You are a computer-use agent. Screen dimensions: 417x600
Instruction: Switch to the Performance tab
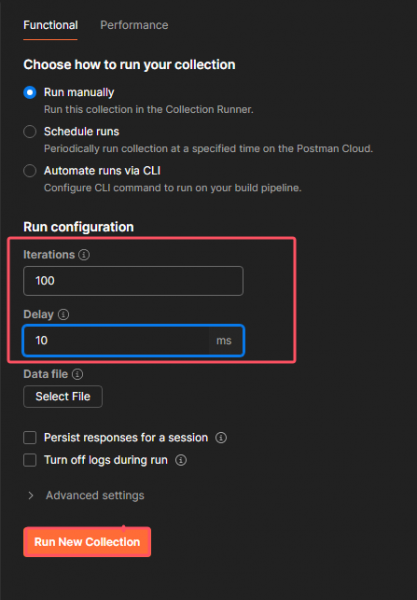click(134, 25)
